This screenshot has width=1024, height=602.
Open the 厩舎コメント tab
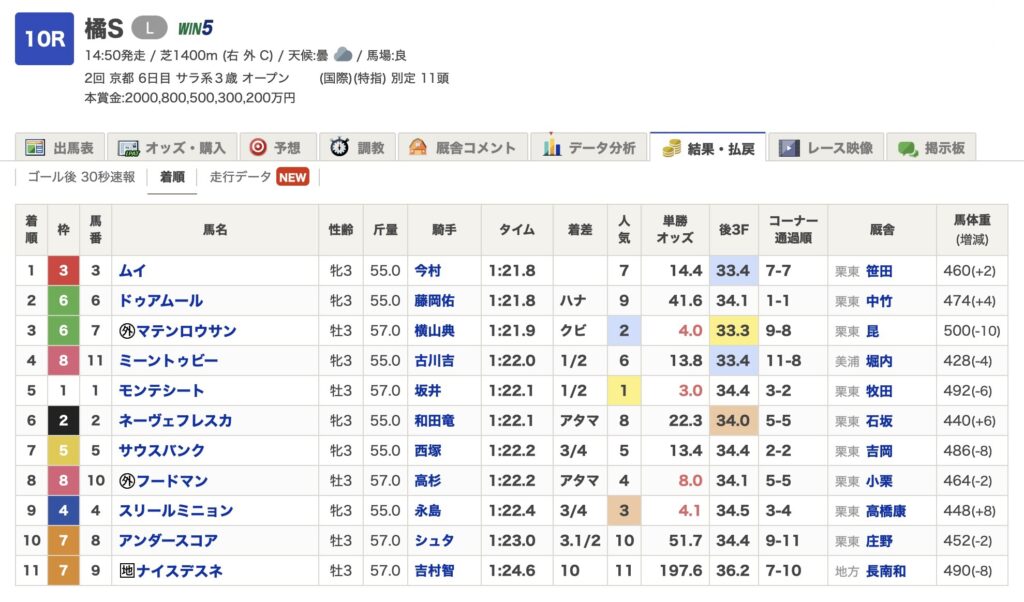[462, 148]
